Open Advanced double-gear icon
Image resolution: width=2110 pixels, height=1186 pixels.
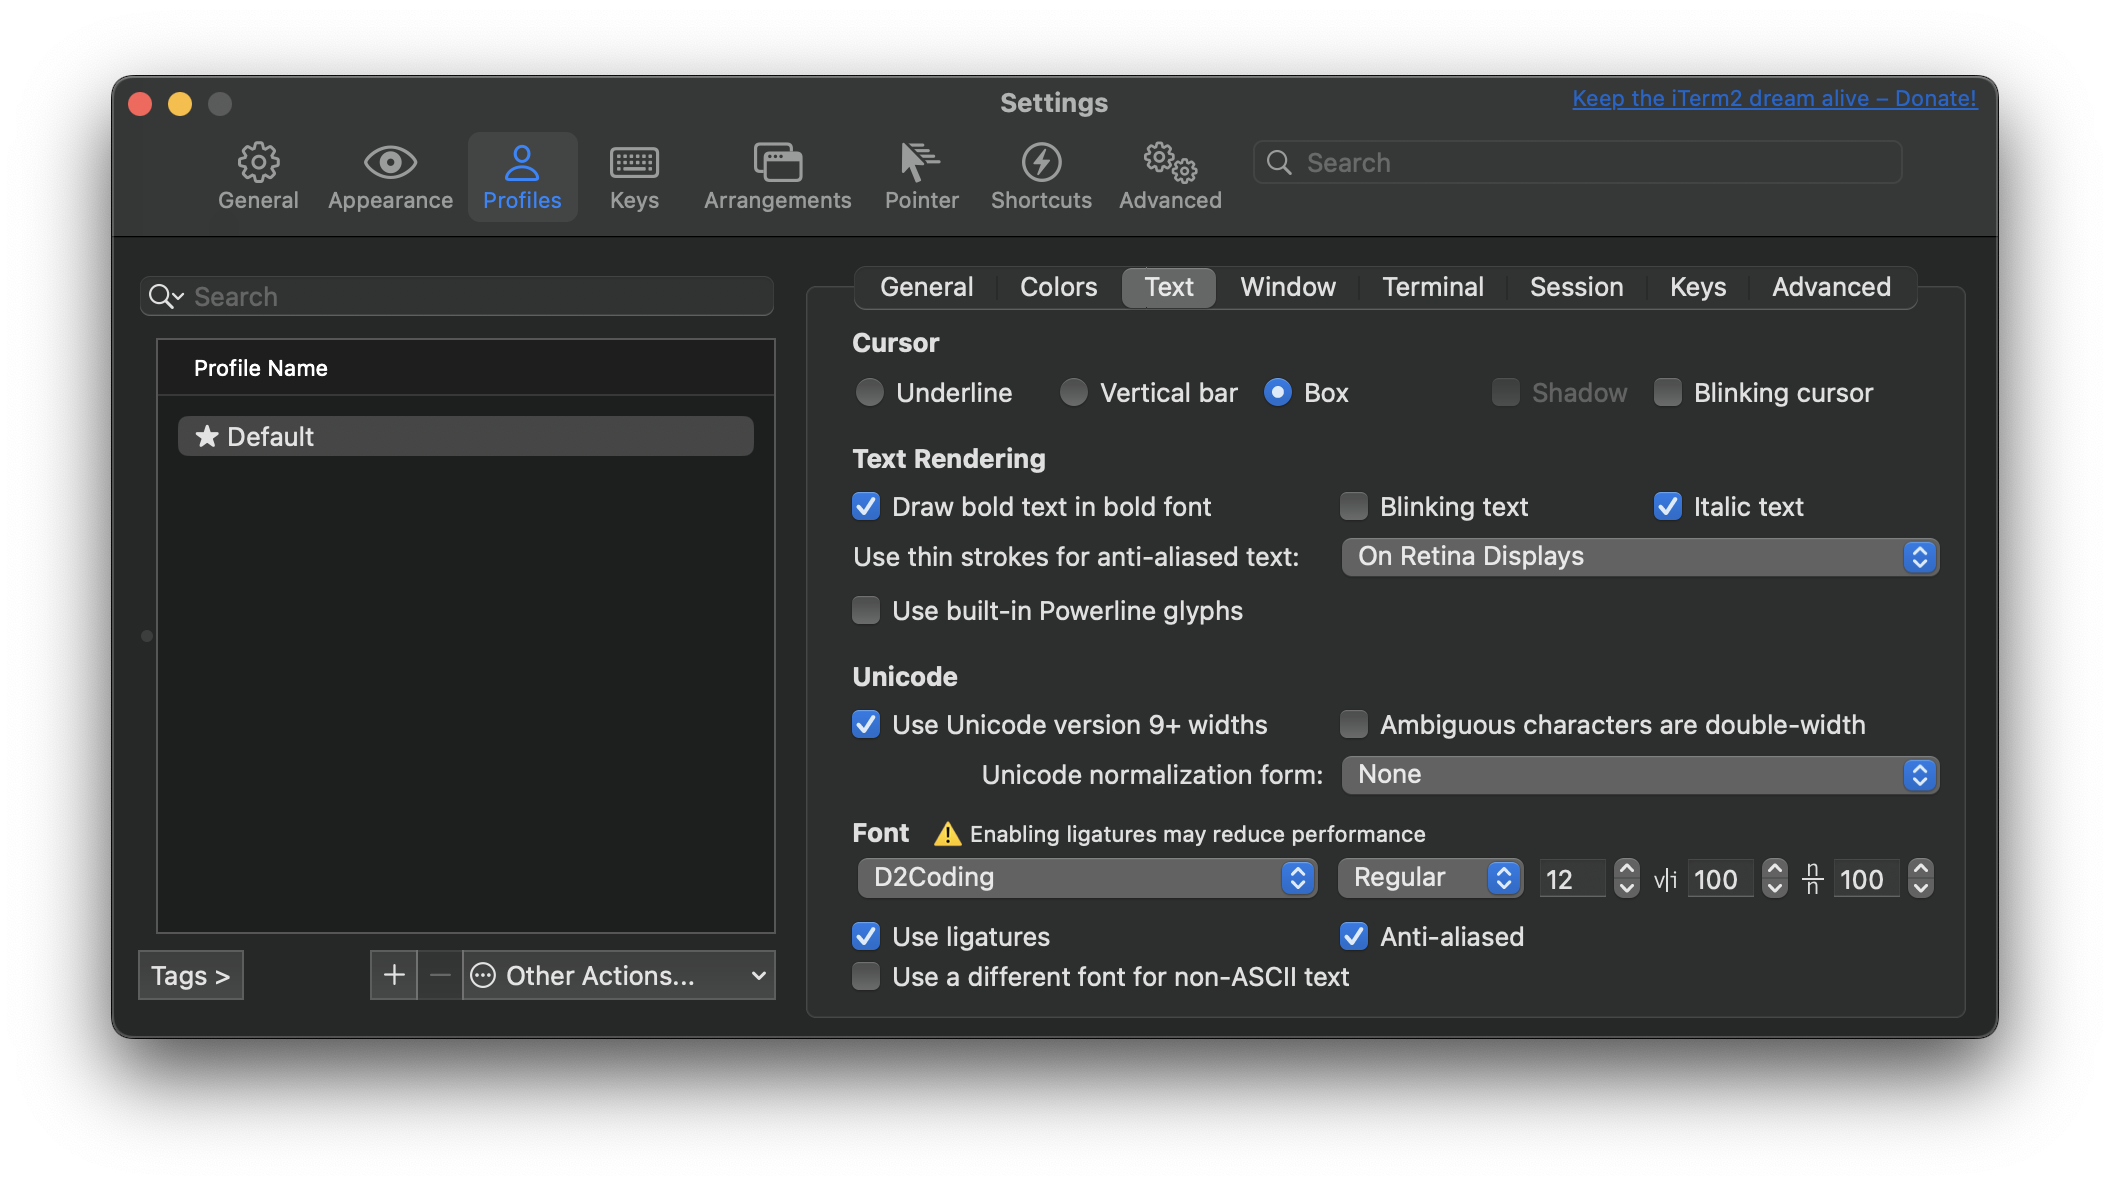[x=1170, y=162]
